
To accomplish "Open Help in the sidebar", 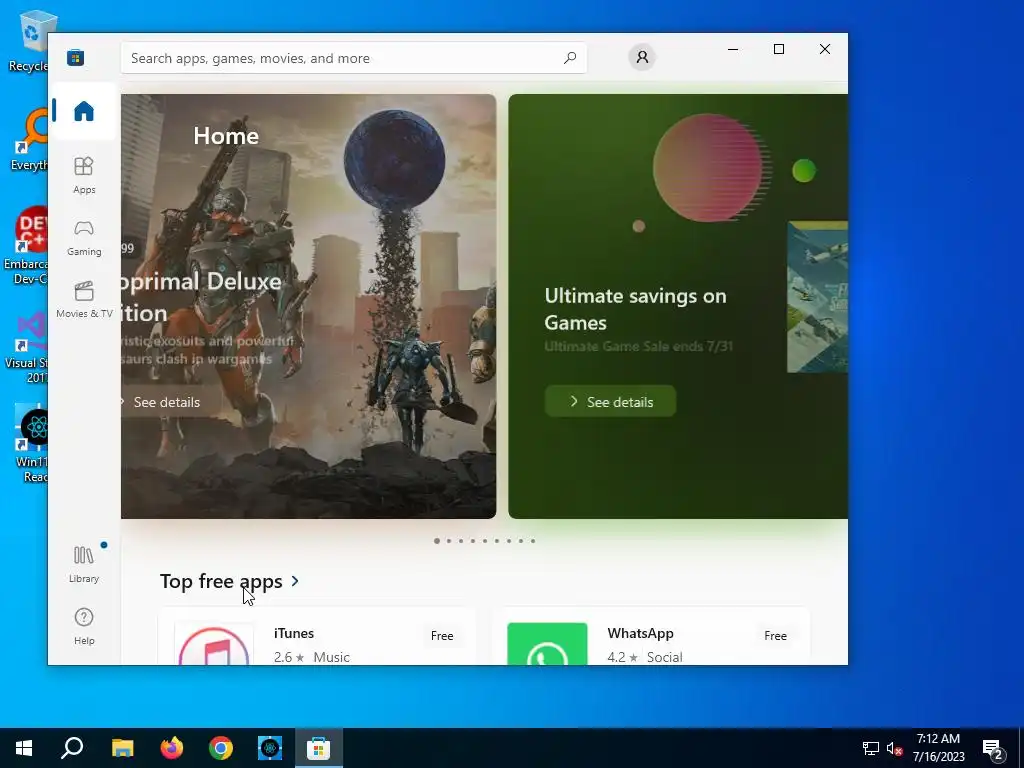I will pos(84,626).
